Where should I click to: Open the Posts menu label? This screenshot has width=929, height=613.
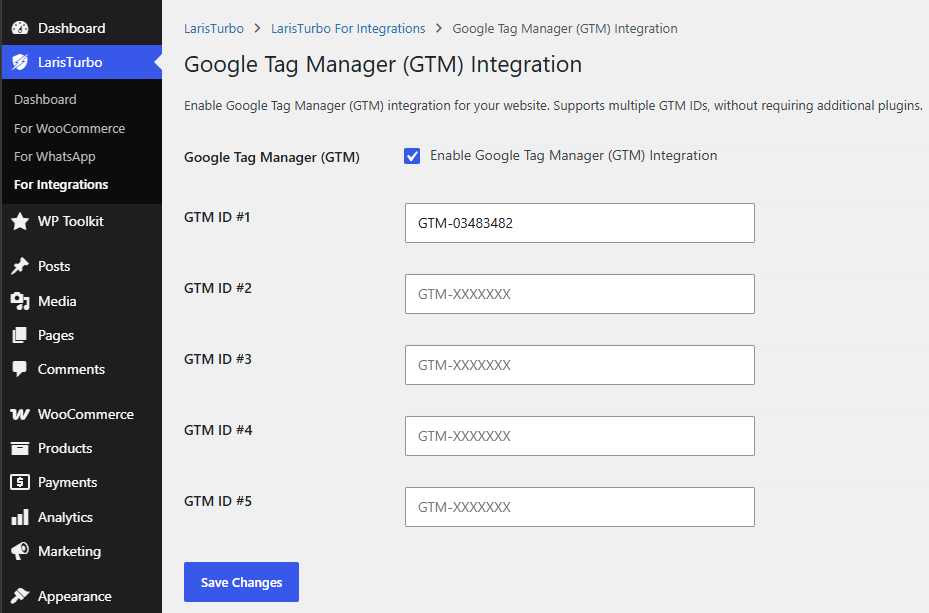pos(54,266)
